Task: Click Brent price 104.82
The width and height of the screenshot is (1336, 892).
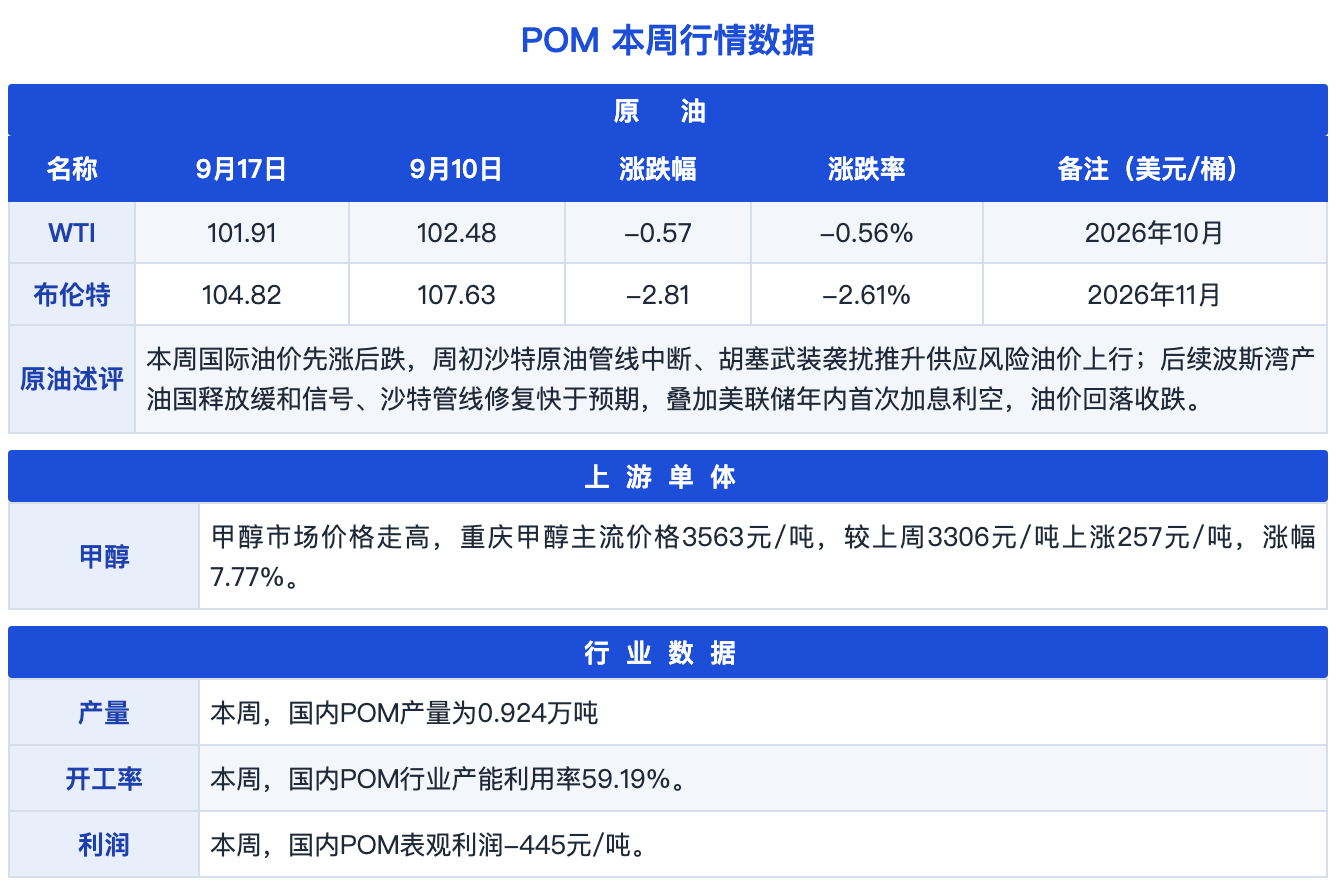Action: click(x=241, y=295)
